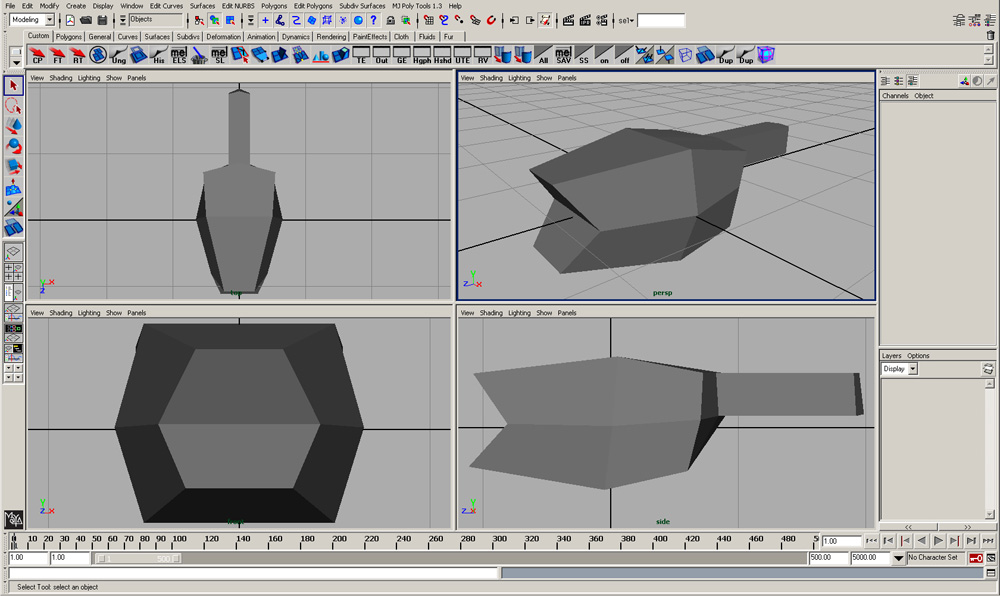Screen dimensions: 1000x596
Task: Choose the Move tool in toolbox
Action: click(13, 126)
